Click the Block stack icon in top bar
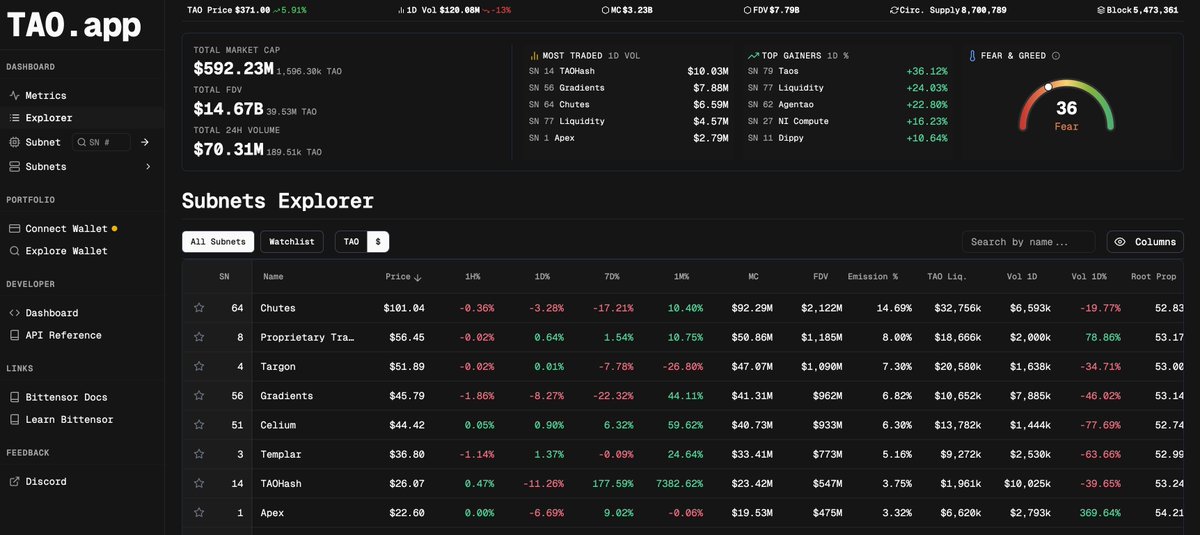 (1099, 9)
